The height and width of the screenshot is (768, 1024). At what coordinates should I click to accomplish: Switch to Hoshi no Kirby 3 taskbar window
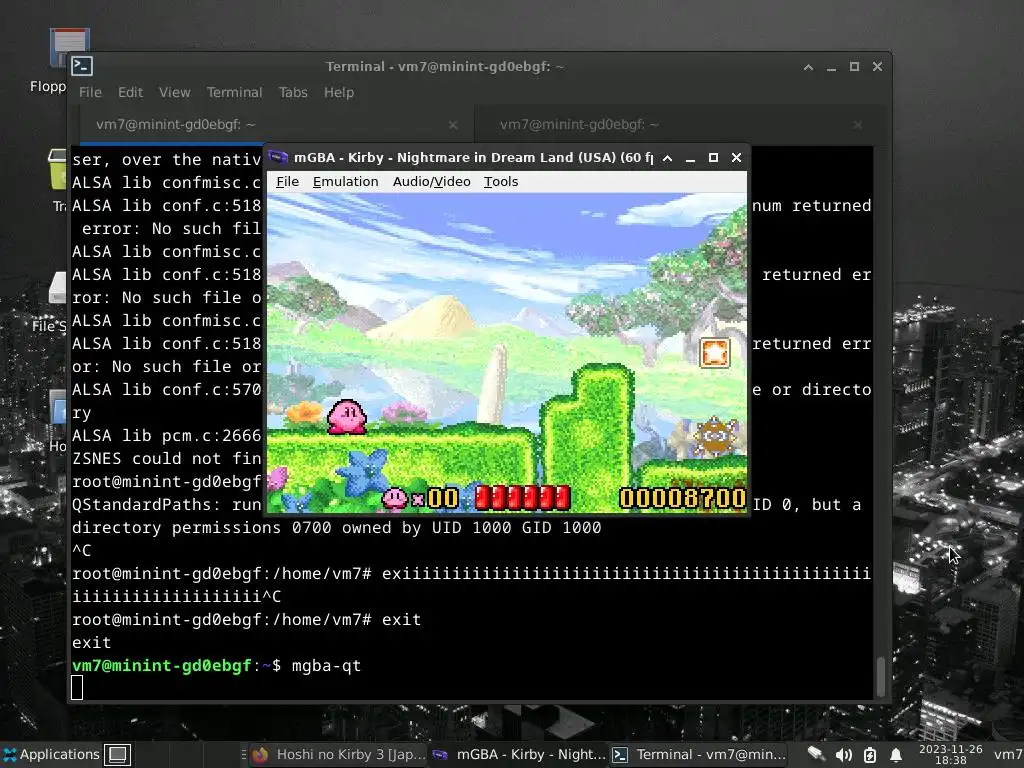click(340, 755)
